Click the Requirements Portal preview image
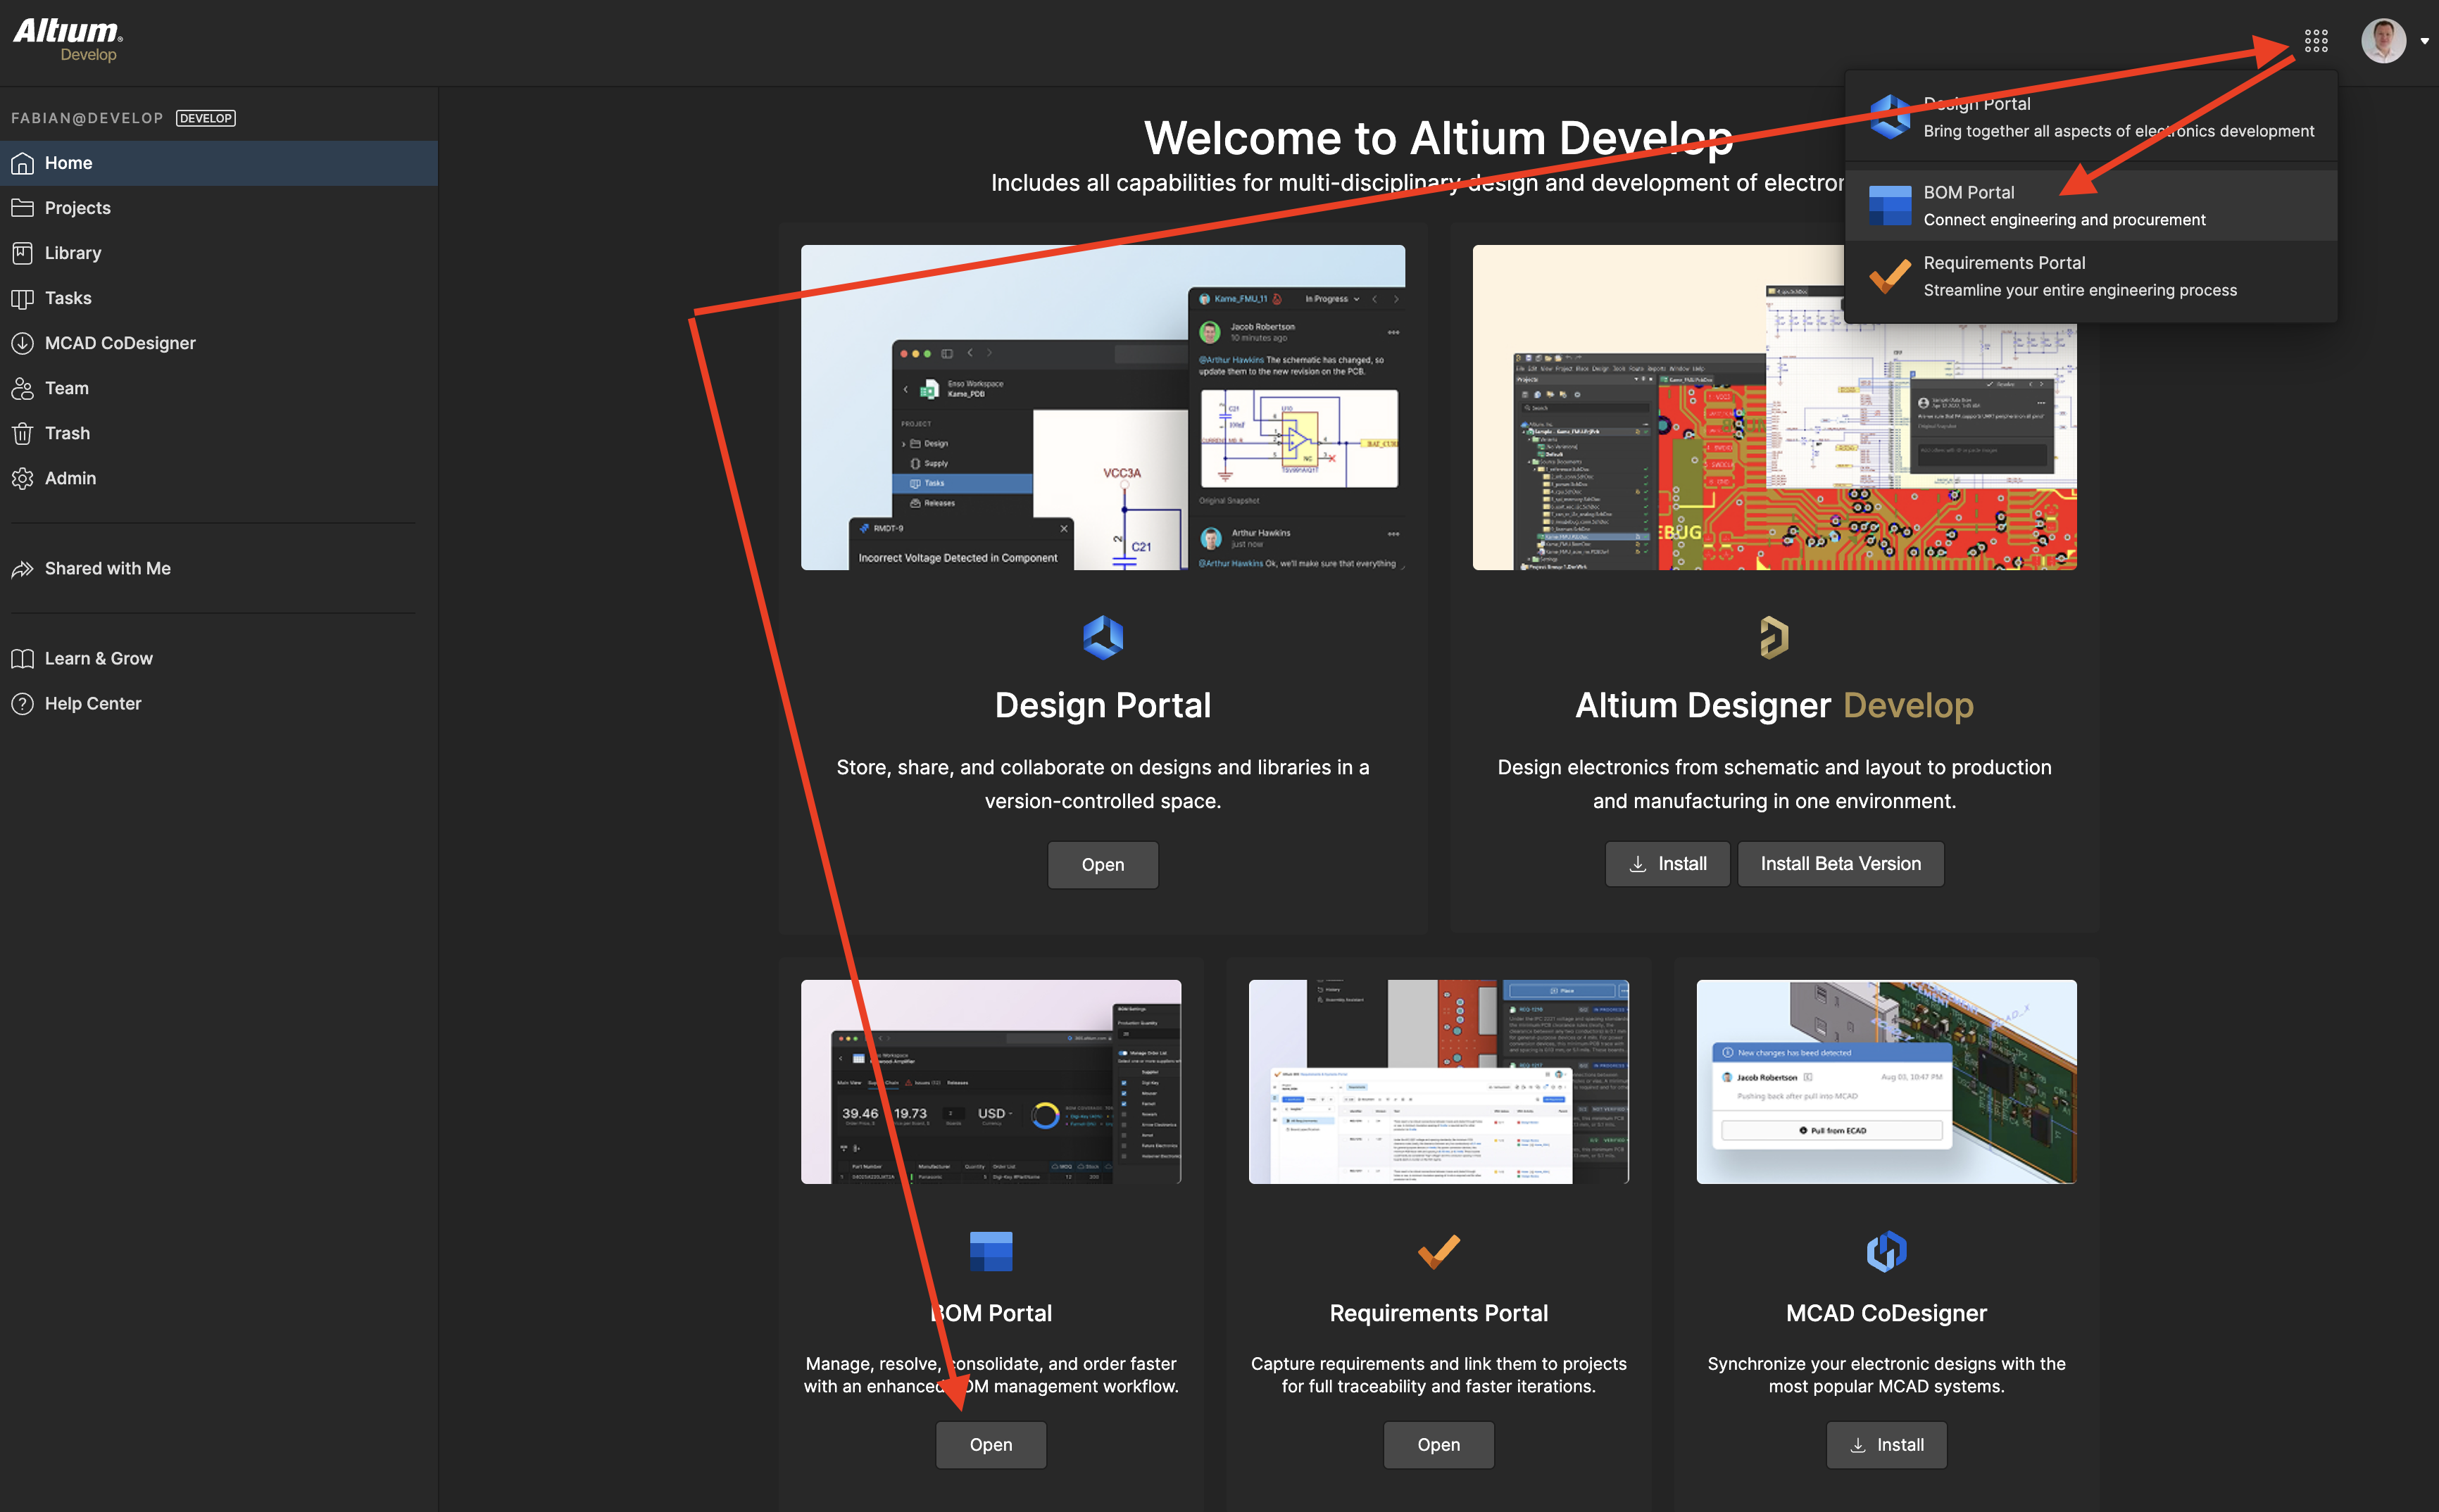The image size is (2439, 1512). (1439, 1082)
